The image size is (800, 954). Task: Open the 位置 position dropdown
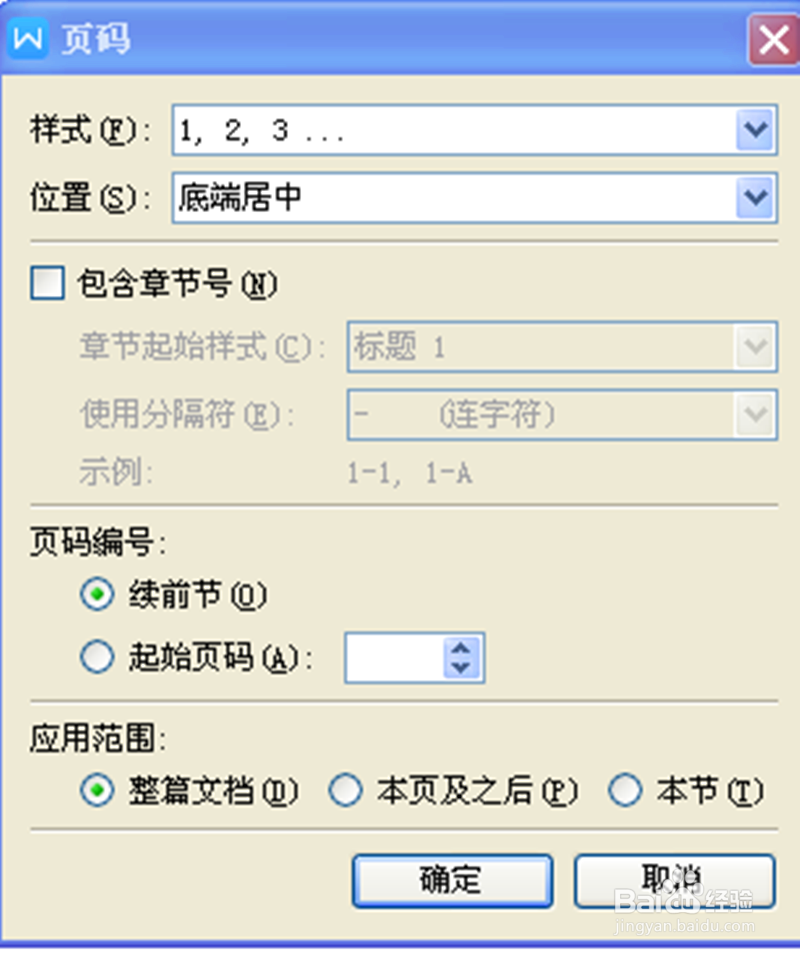click(x=757, y=198)
